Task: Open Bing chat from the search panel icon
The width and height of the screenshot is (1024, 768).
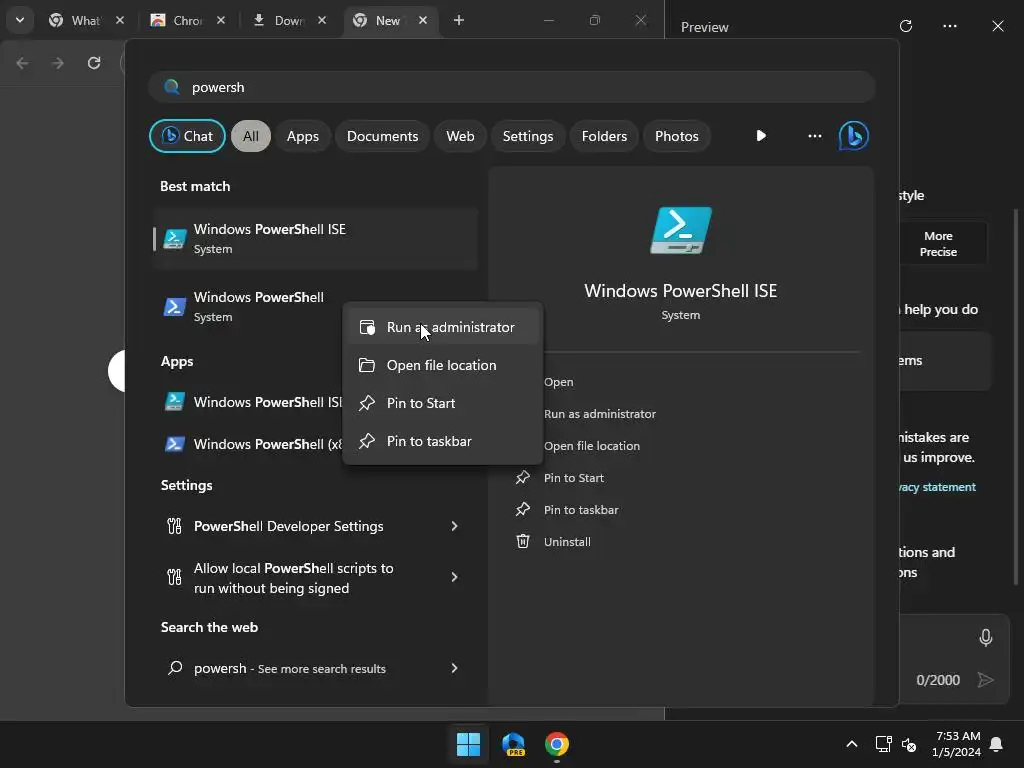Action: (854, 136)
